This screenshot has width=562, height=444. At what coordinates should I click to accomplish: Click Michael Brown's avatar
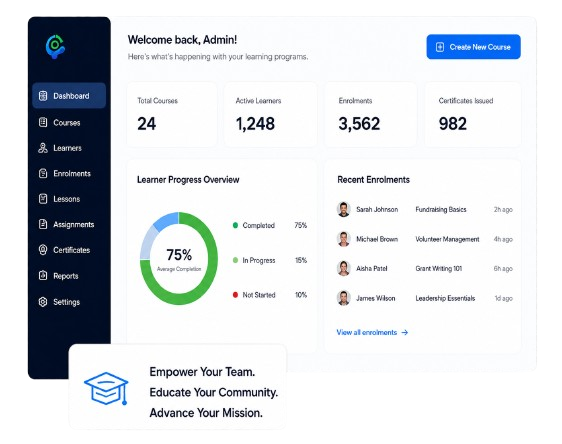click(x=344, y=239)
